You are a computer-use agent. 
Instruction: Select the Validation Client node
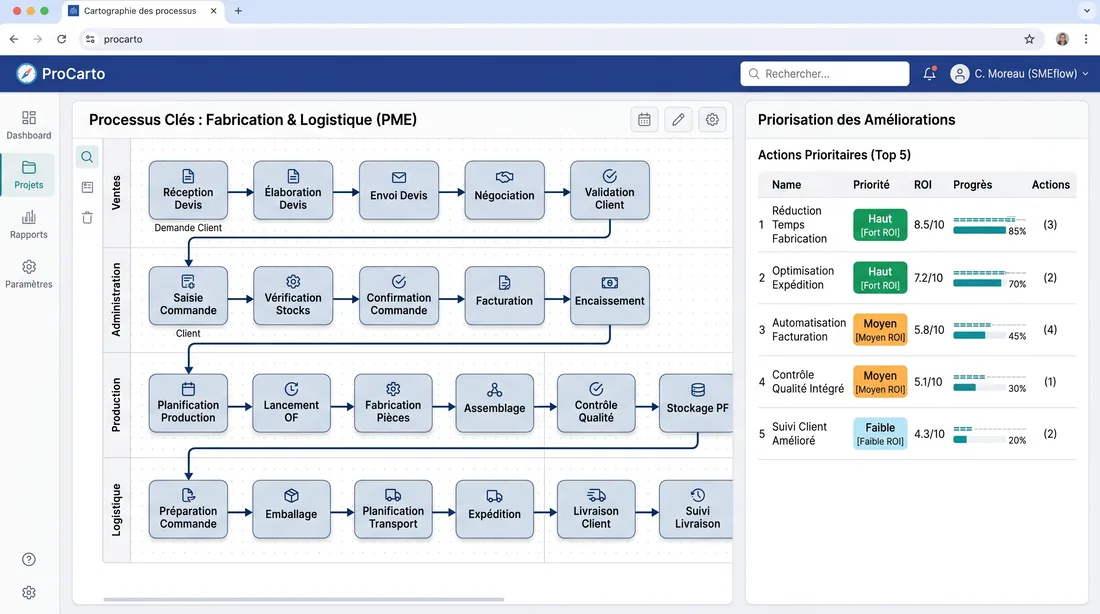coord(610,190)
